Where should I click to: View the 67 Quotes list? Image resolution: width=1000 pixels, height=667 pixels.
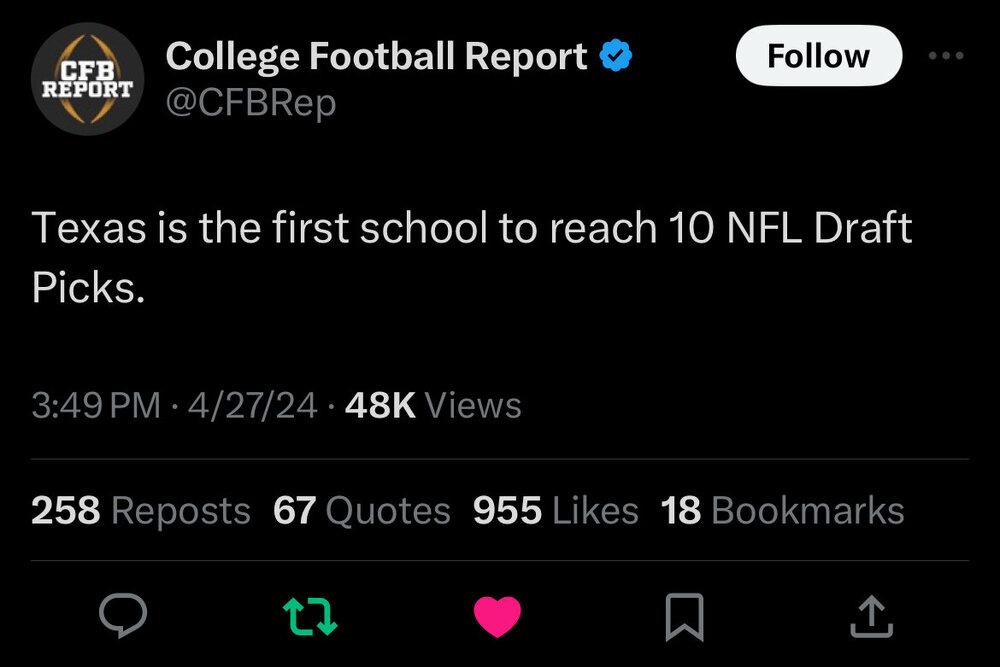pos(361,511)
